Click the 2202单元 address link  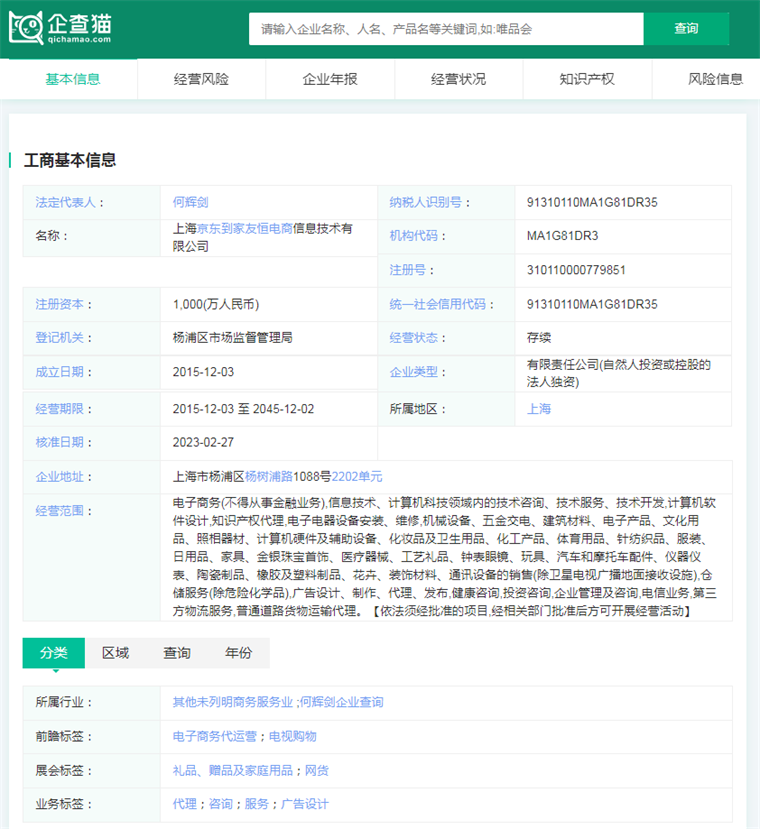click(357, 477)
